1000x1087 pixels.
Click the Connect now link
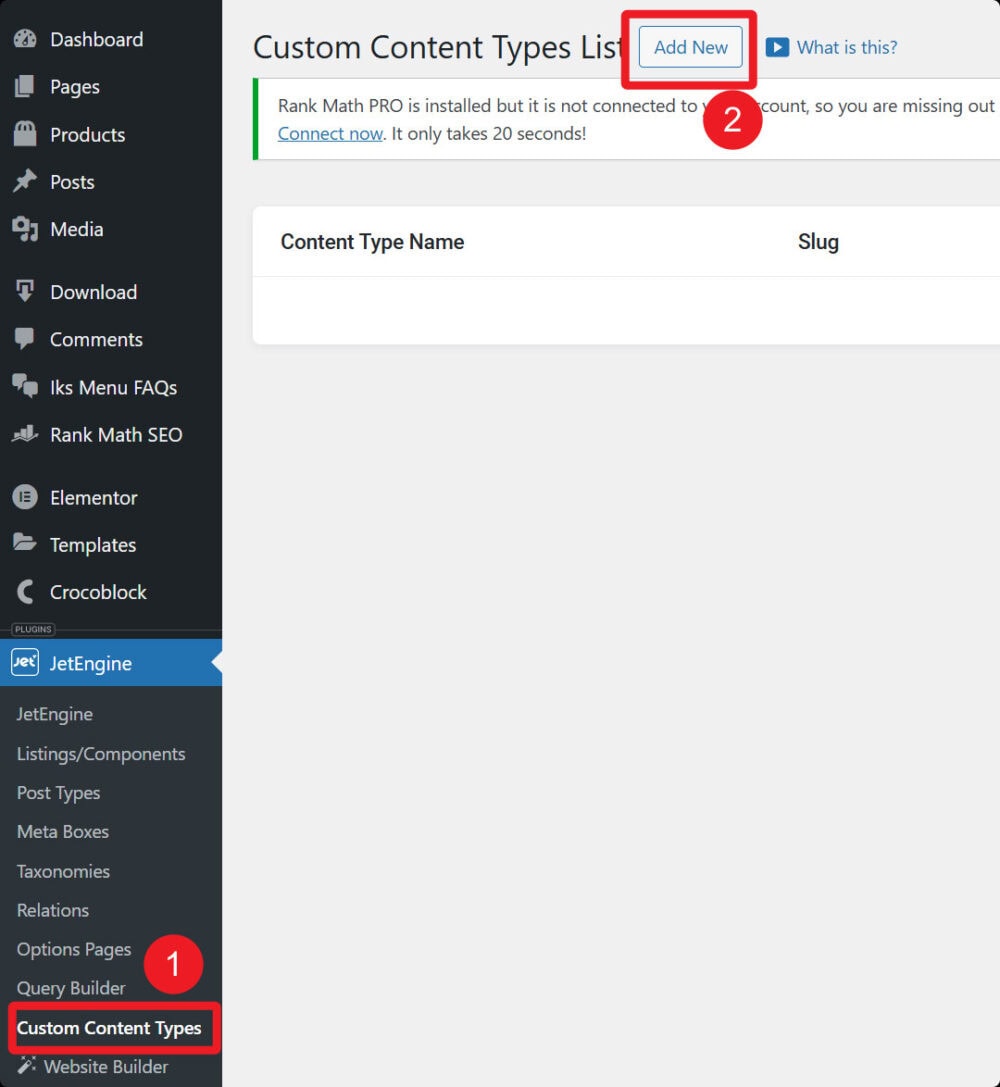330,133
